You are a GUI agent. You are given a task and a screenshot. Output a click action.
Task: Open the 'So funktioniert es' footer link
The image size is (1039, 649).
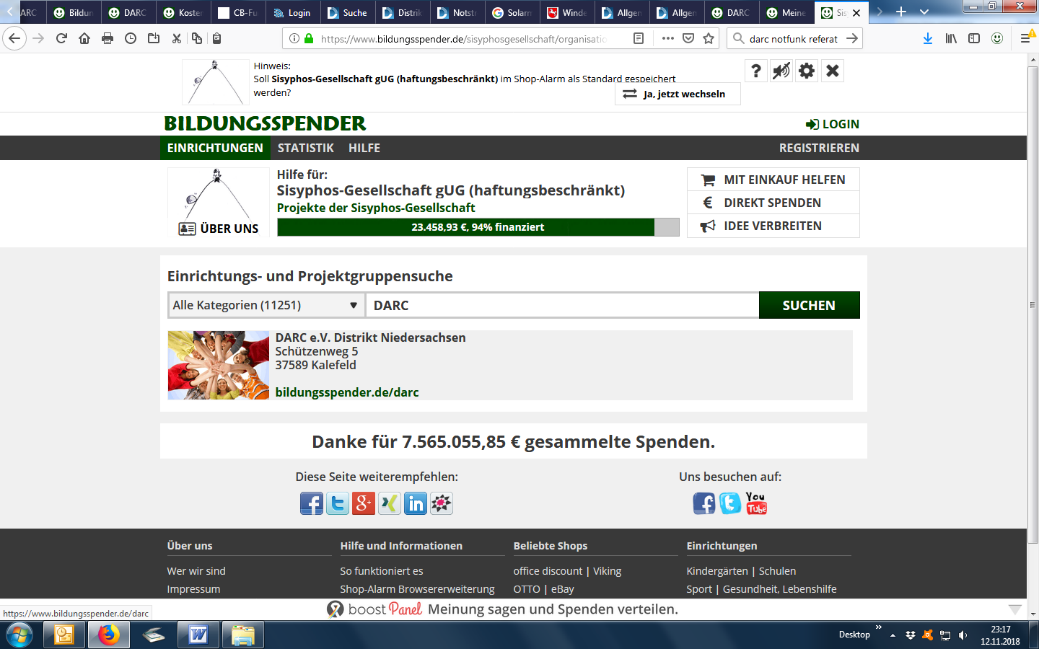(382, 571)
